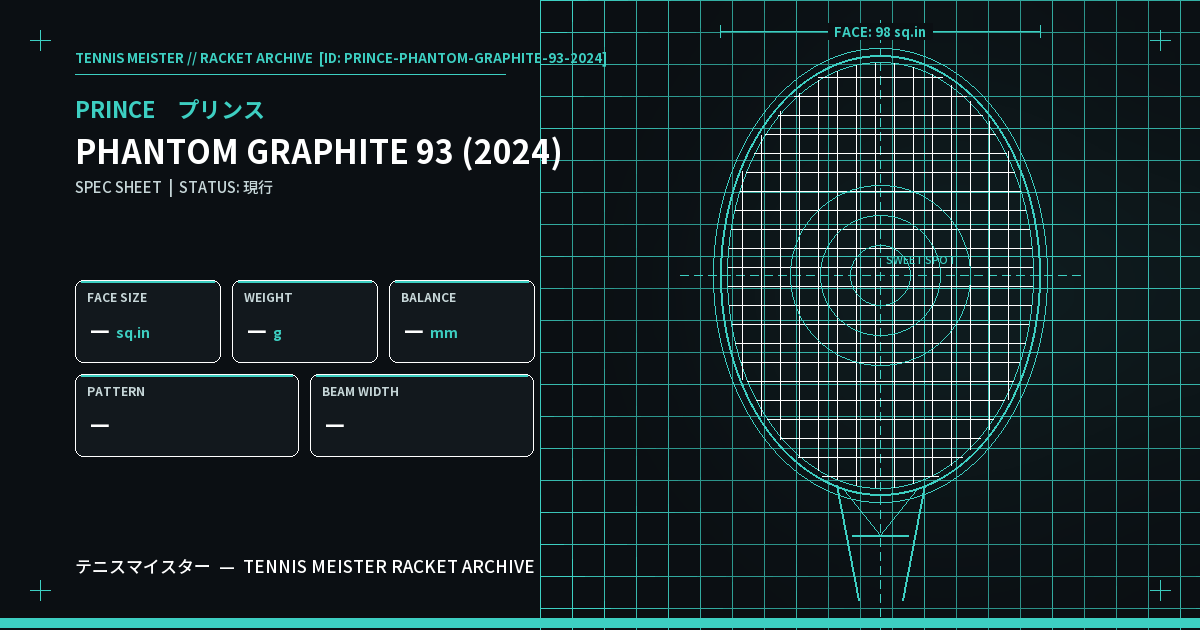Click the mm unit in BALANCE card
Screen dimensions: 1200x630
point(444,333)
